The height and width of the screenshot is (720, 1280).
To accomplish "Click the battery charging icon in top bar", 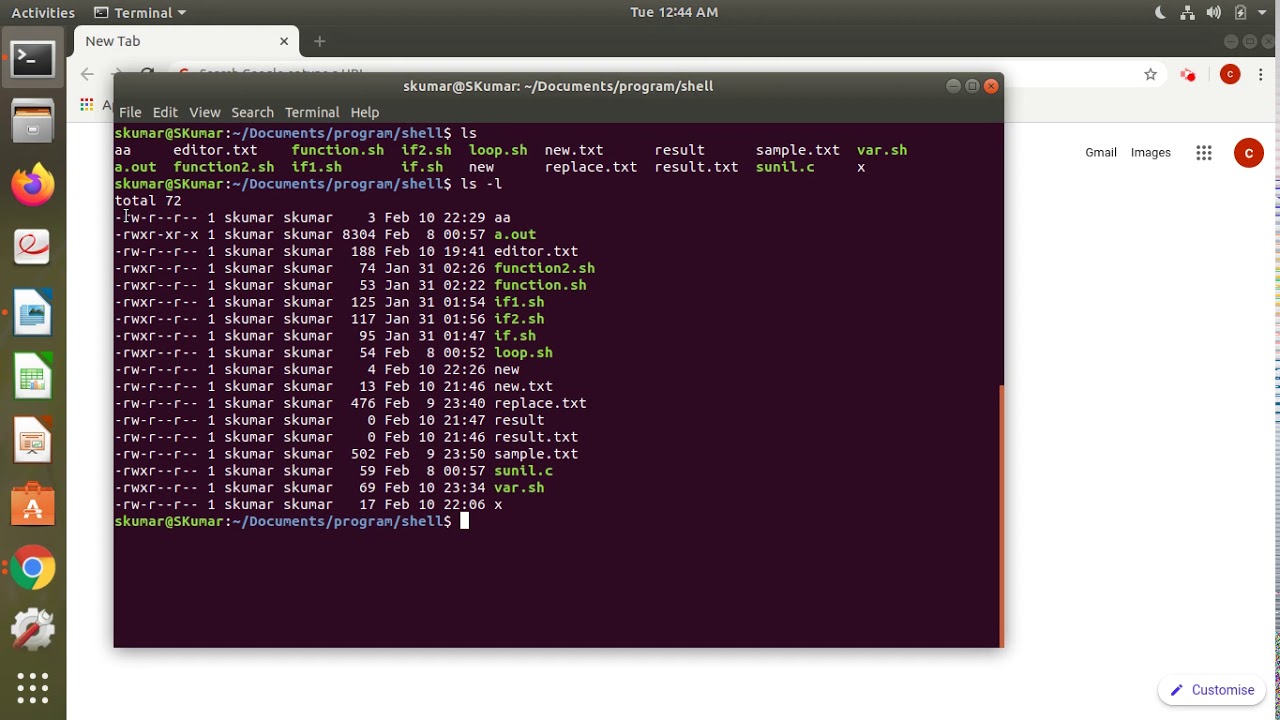I will click(1240, 12).
